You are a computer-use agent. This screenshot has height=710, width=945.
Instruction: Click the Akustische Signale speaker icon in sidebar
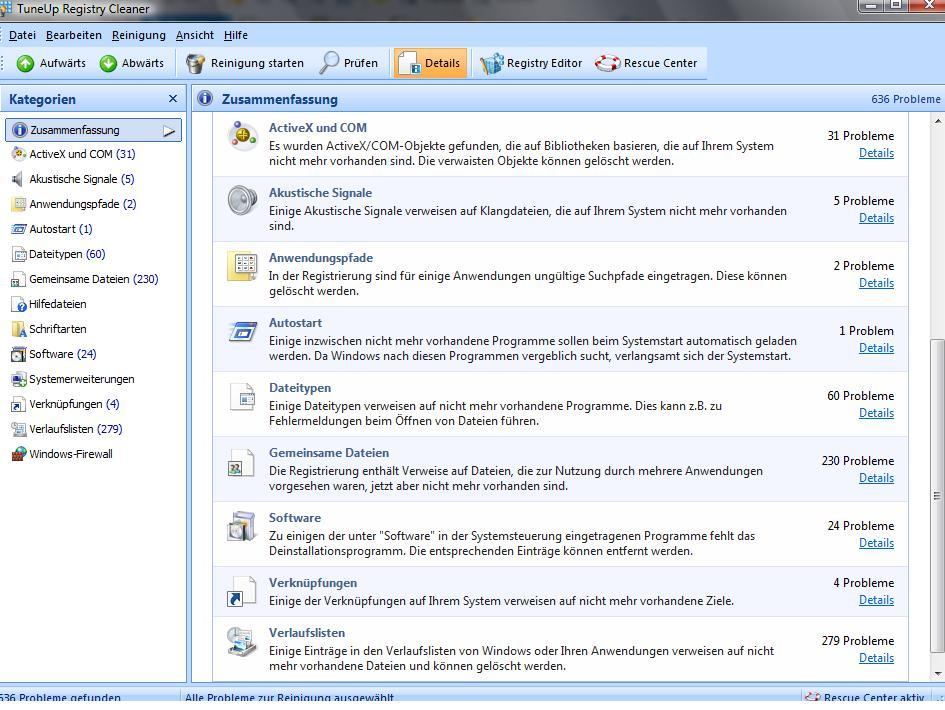coord(18,179)
